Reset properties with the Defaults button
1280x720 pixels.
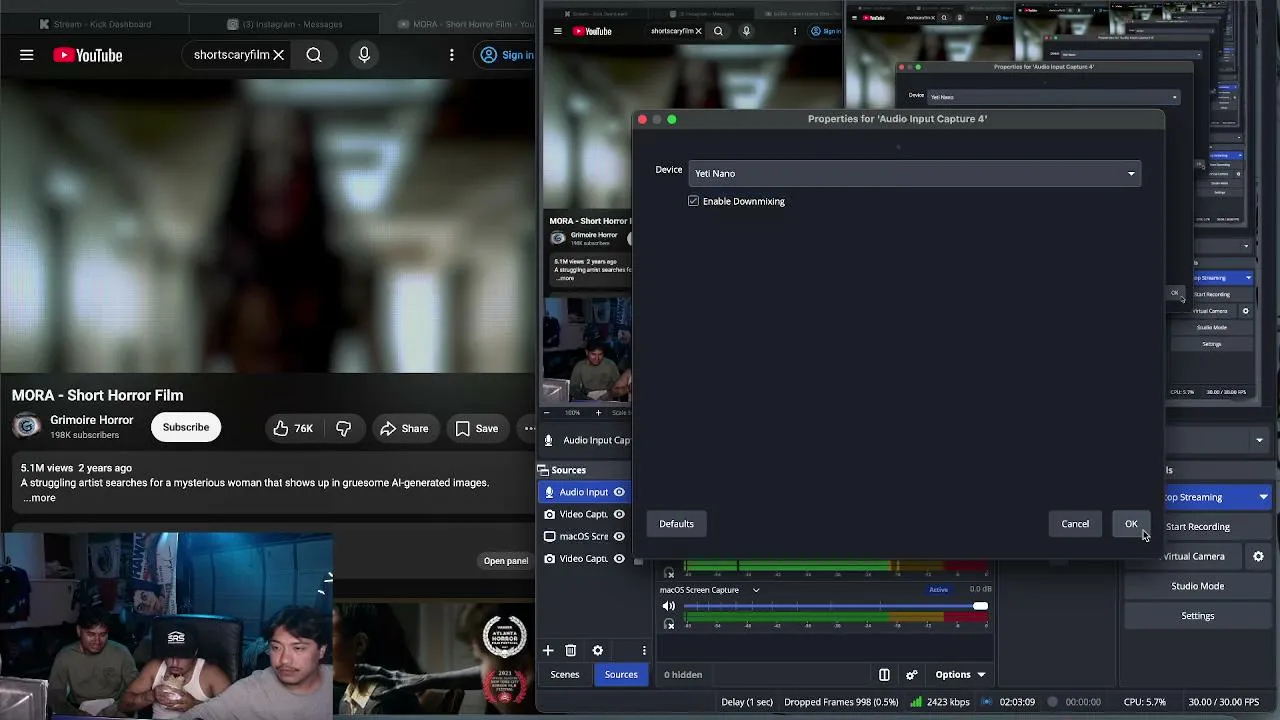click(x=676, y=524)
